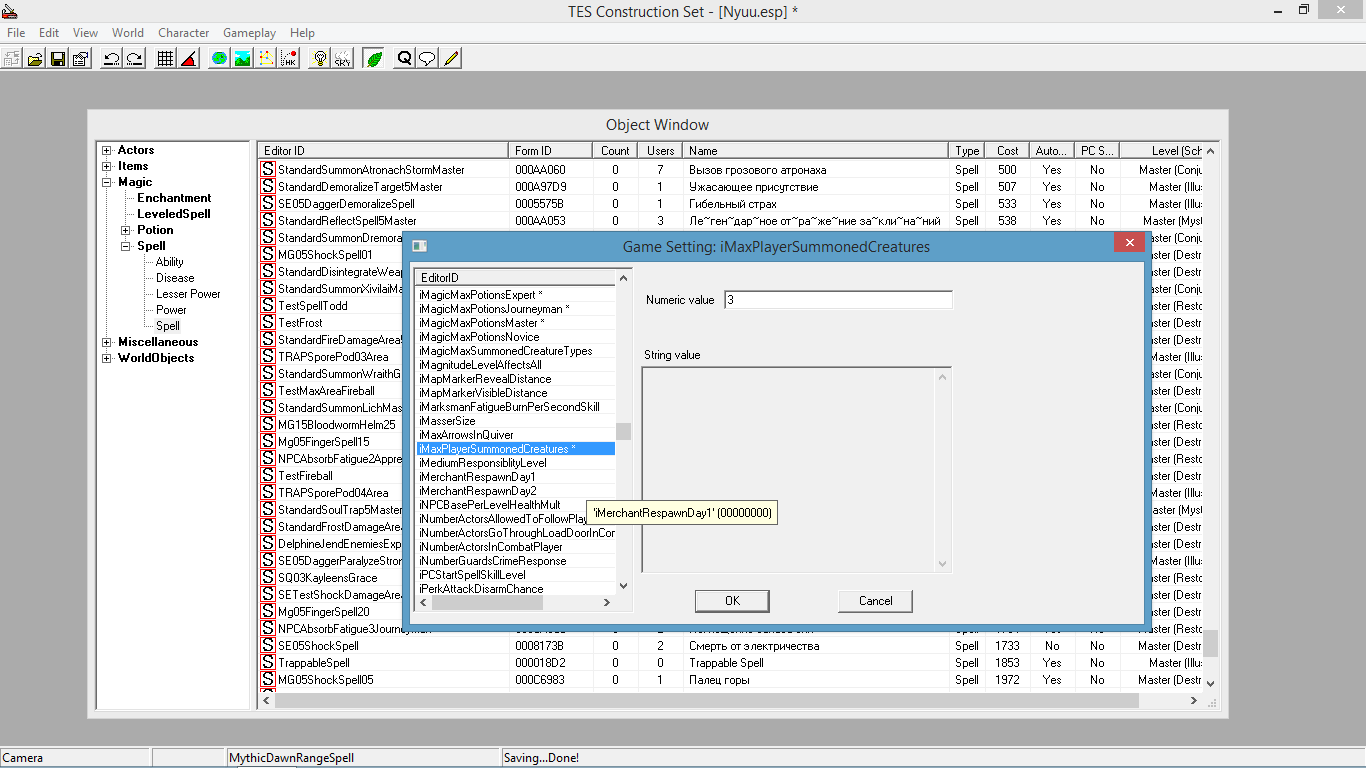The height and width of the screenshot is (768, 1366).
Task: Click the floppy disk Save icon
Action: [x=58, y=58]
